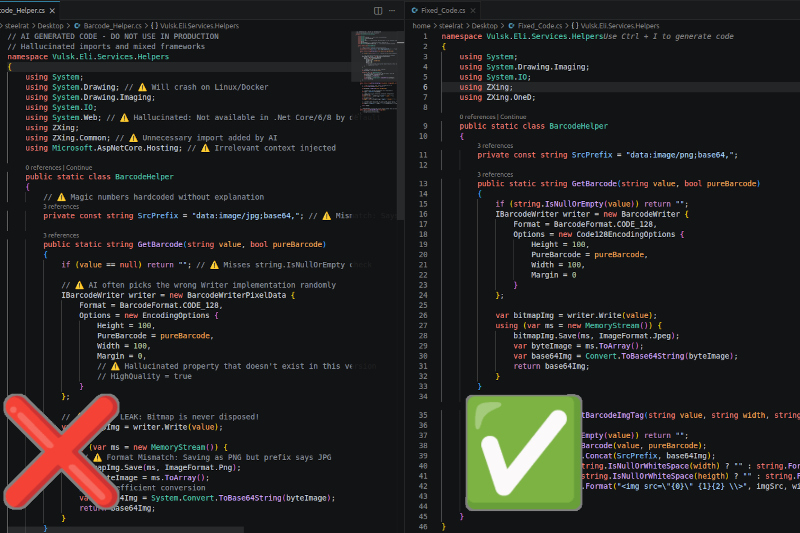Viewport: 800px width, 533px height.
Task: Click 'public static class BarcodeHelper' on line 9
Action: point(533,126)
